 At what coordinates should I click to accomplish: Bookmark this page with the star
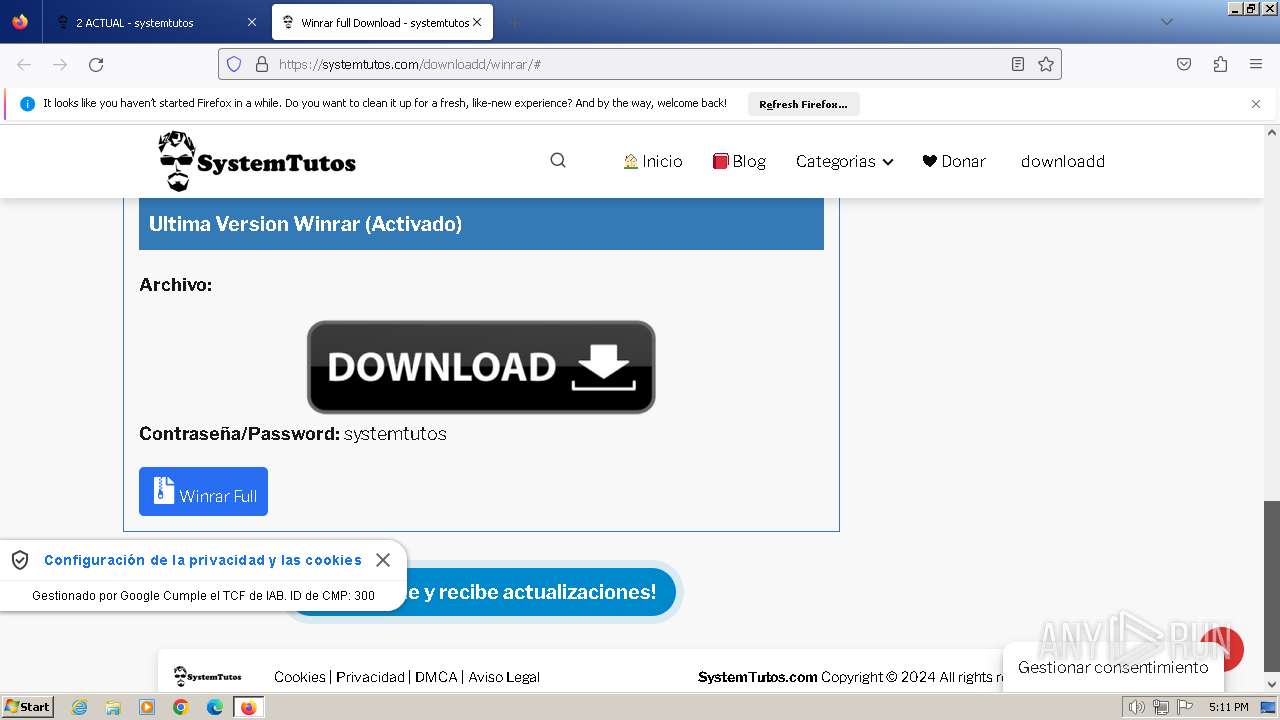click(1046, 64)
